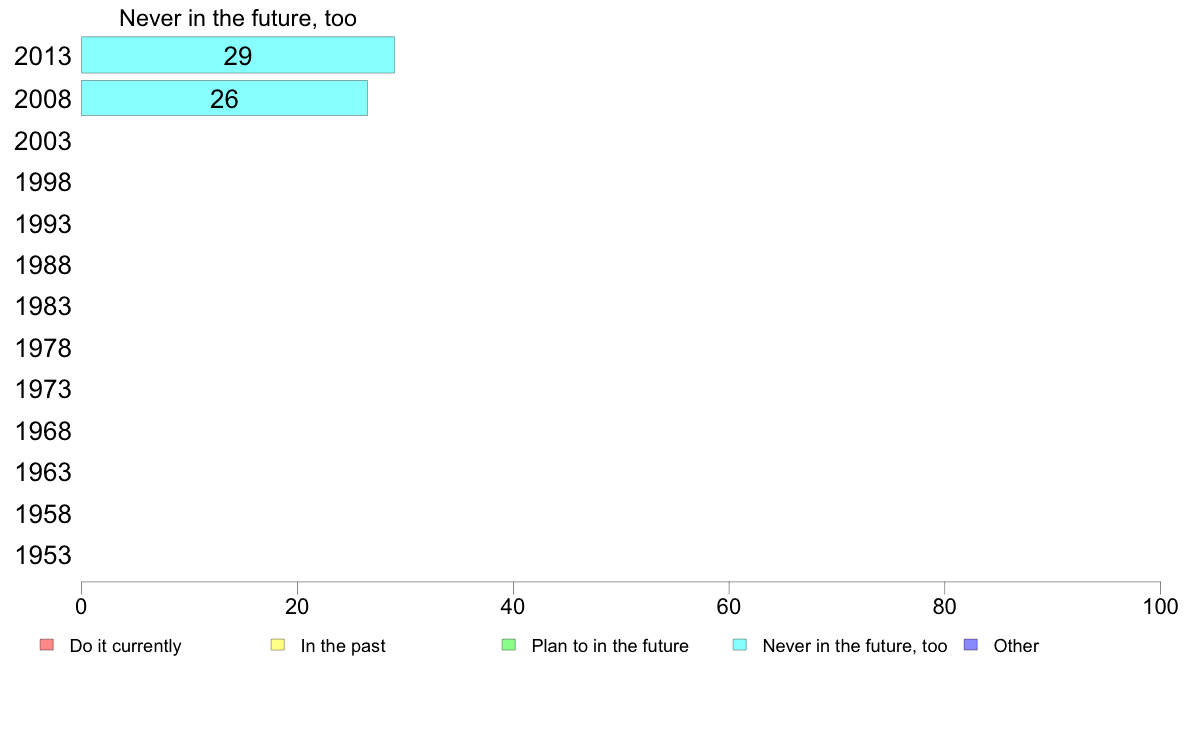Click the green Plan to in the future swatch
The width and height of the screenshot is (1188, 736).
click(x=509, y=645)
